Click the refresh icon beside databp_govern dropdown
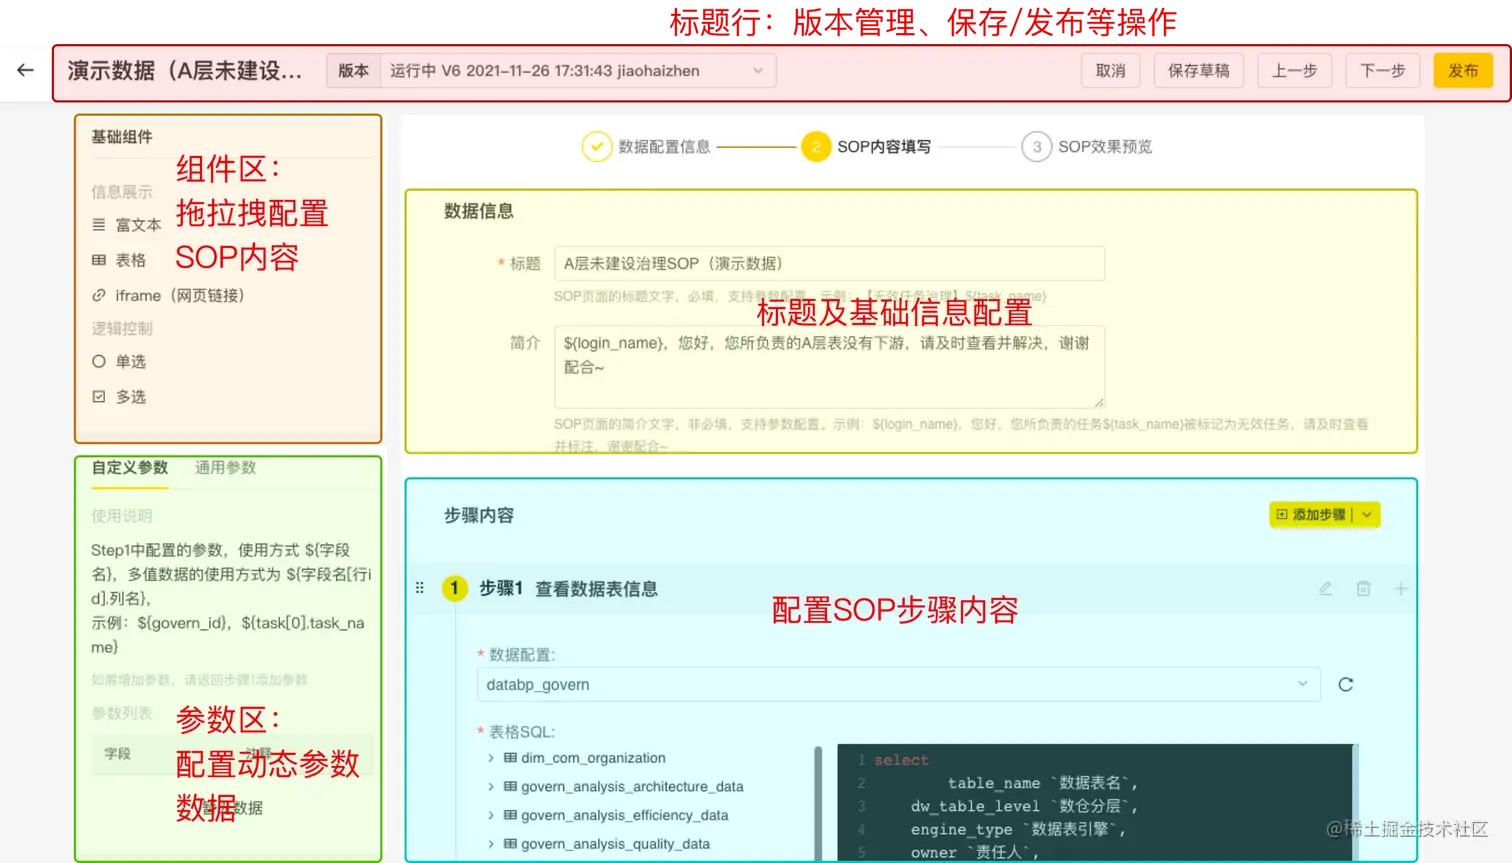 [1345, 684]
